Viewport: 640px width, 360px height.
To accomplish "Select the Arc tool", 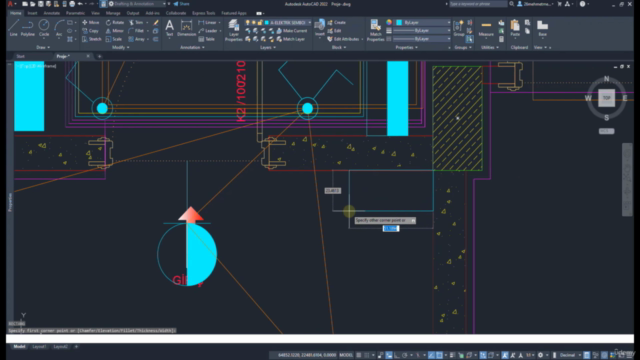I will [x=59, y=28].
